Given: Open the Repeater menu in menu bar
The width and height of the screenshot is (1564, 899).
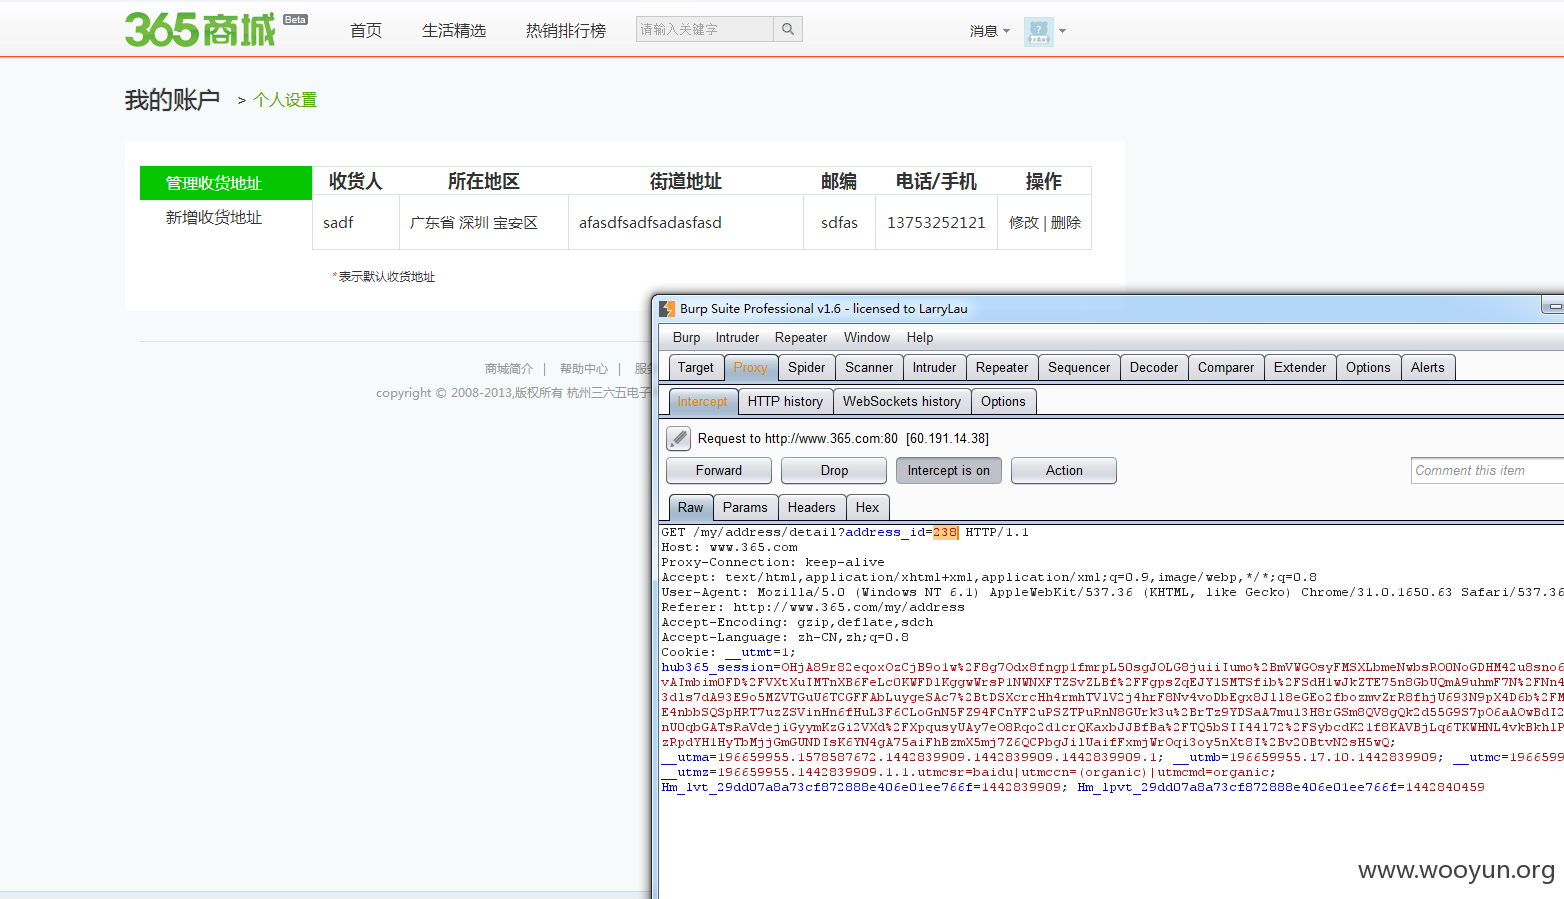Looking at the screenshot, I should pyautogui.click(x=801, y=338).
